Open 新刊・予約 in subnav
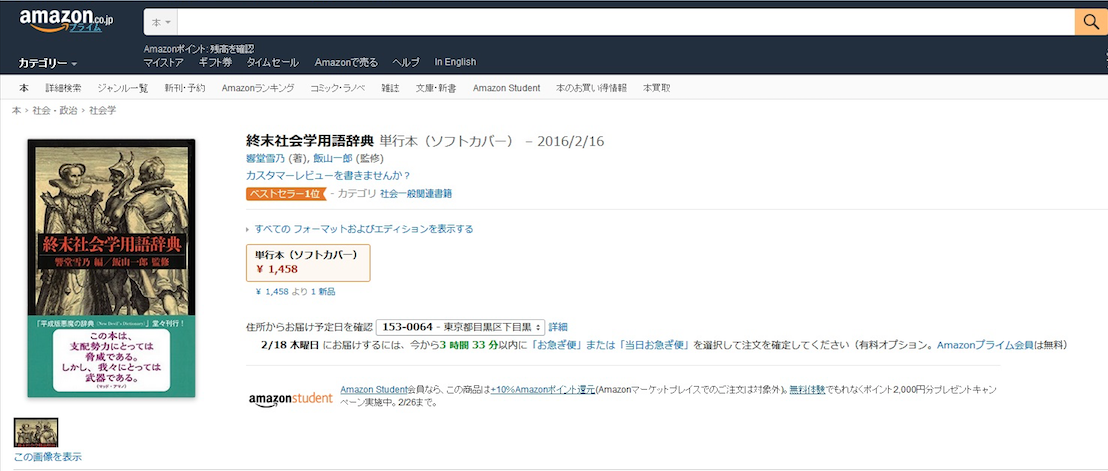 pos(184,88)
